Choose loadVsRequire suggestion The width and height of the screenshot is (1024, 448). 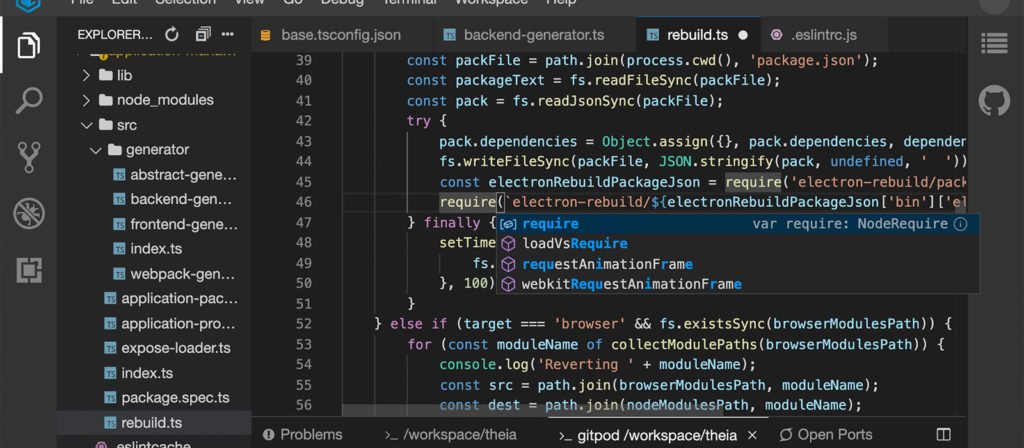click(x=737, y=244)
